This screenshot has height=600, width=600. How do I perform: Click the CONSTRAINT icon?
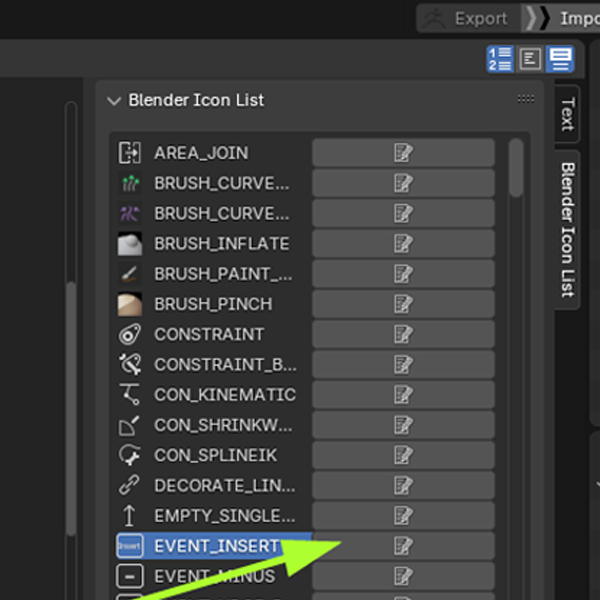pyautogui.click(x=129, y=334)
